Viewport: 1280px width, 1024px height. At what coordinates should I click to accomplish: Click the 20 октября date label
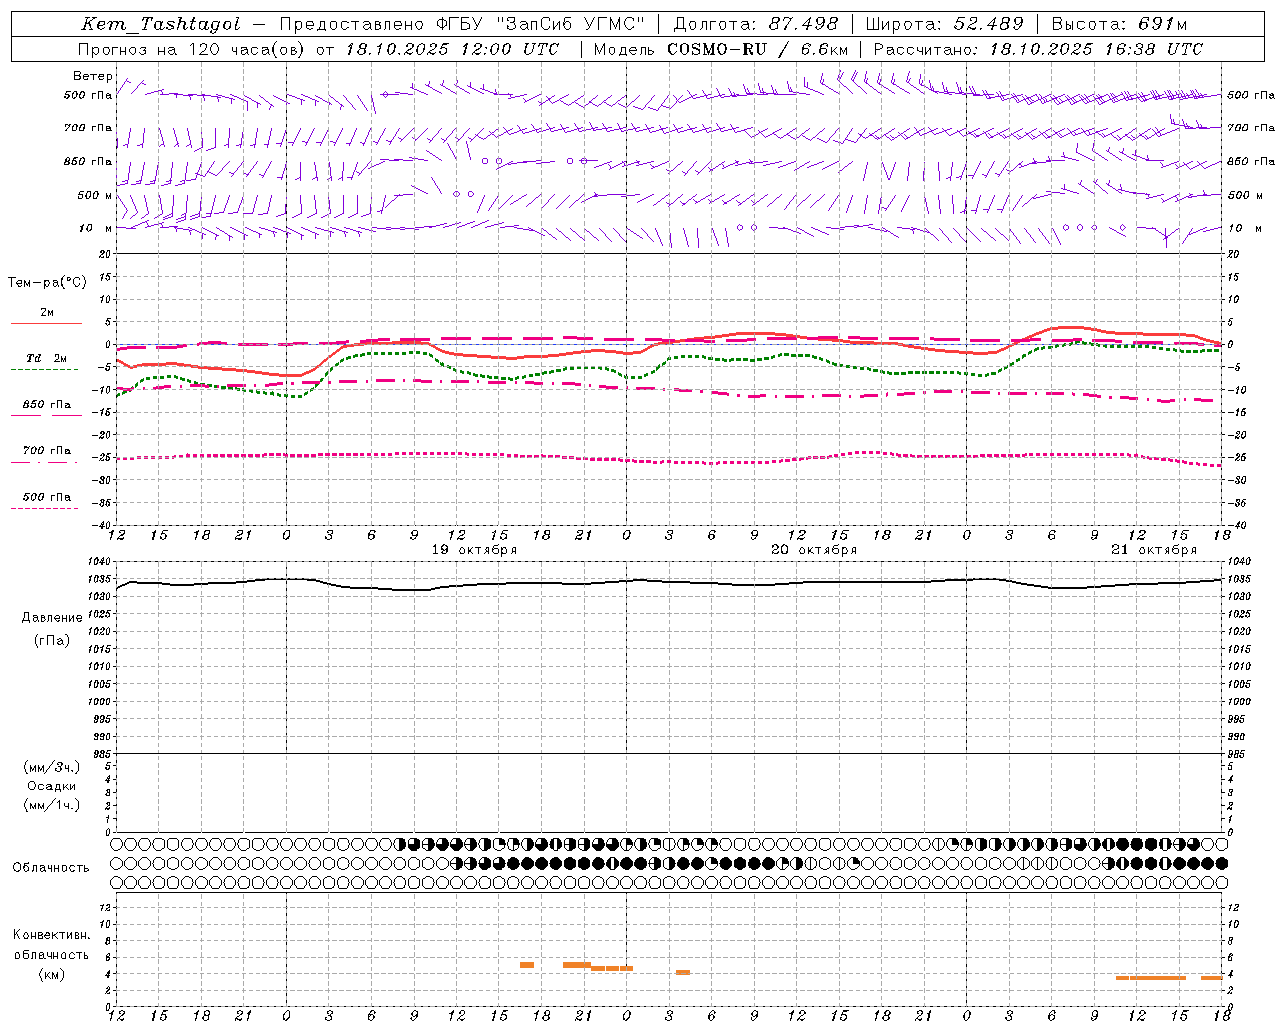[814, 550]
